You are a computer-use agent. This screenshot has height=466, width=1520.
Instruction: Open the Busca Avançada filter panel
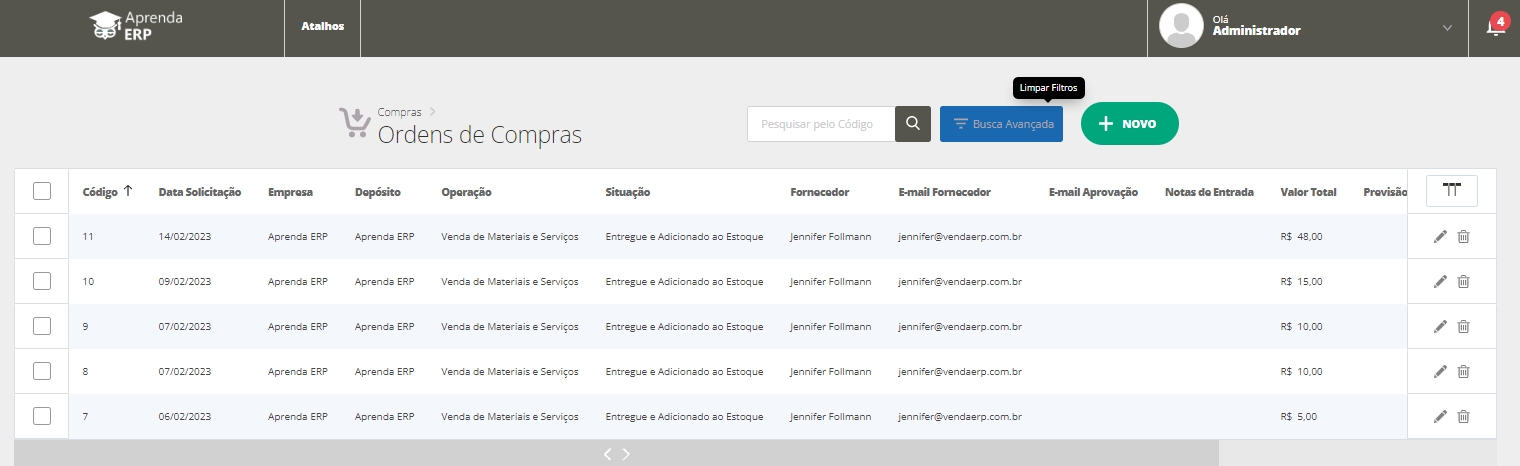coord(1001,124)
